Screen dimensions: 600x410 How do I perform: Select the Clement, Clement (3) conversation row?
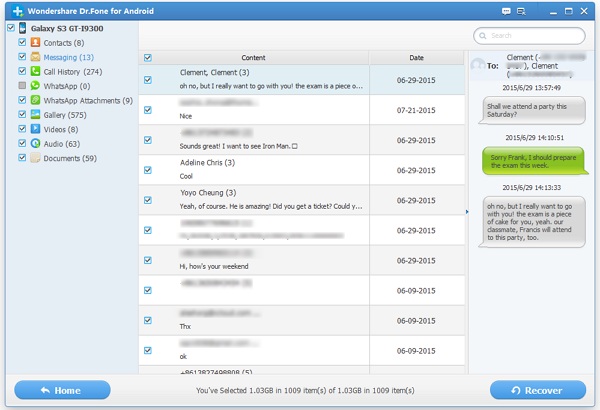coord(302,80)
